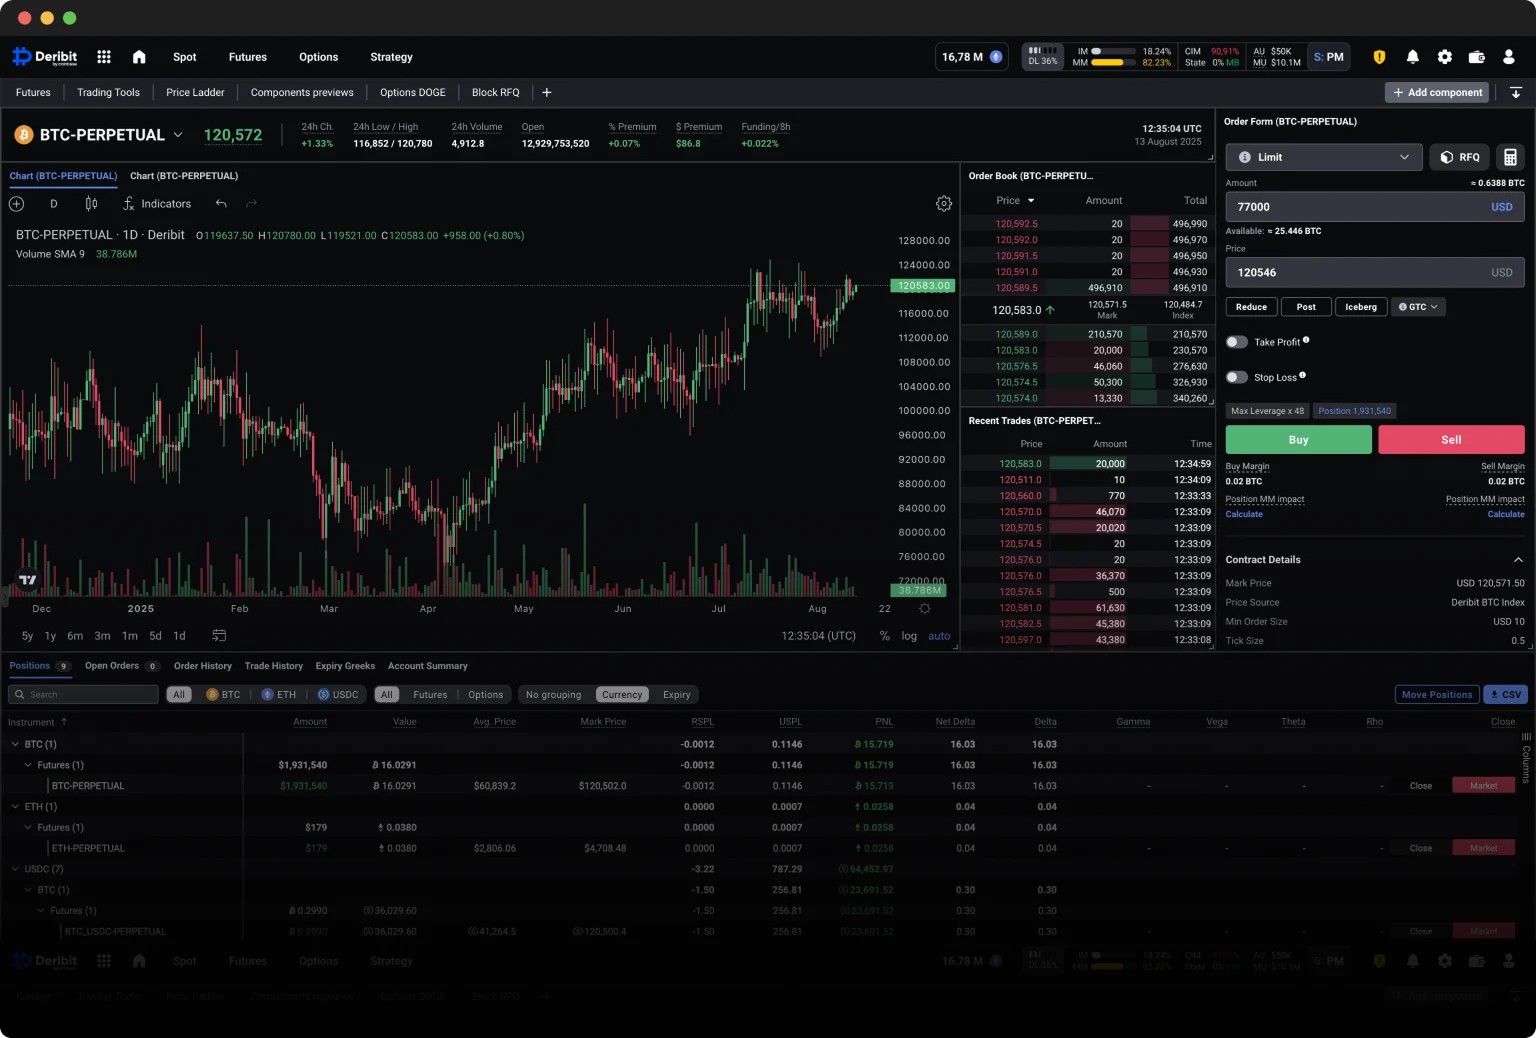Click the Add component button

click(x=1437, y=92)
